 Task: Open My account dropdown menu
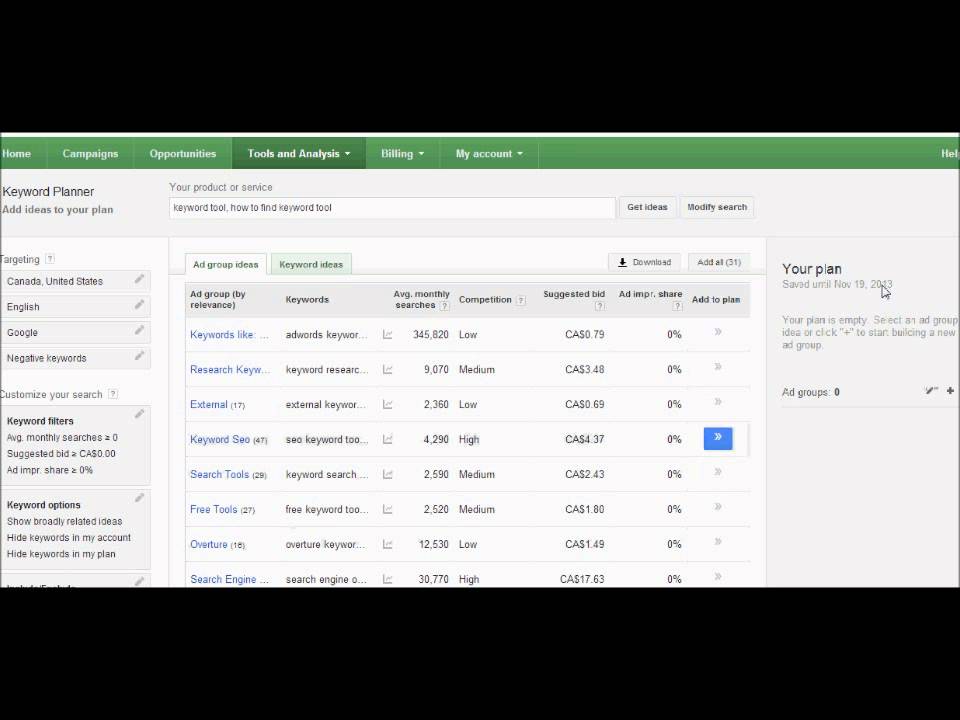(489, 153)
